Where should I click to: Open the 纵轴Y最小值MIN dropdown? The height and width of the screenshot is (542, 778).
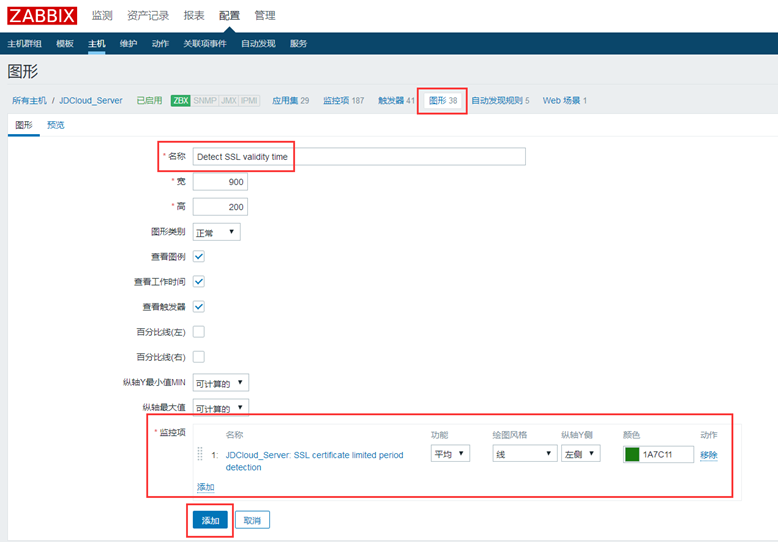pos(221,383)
